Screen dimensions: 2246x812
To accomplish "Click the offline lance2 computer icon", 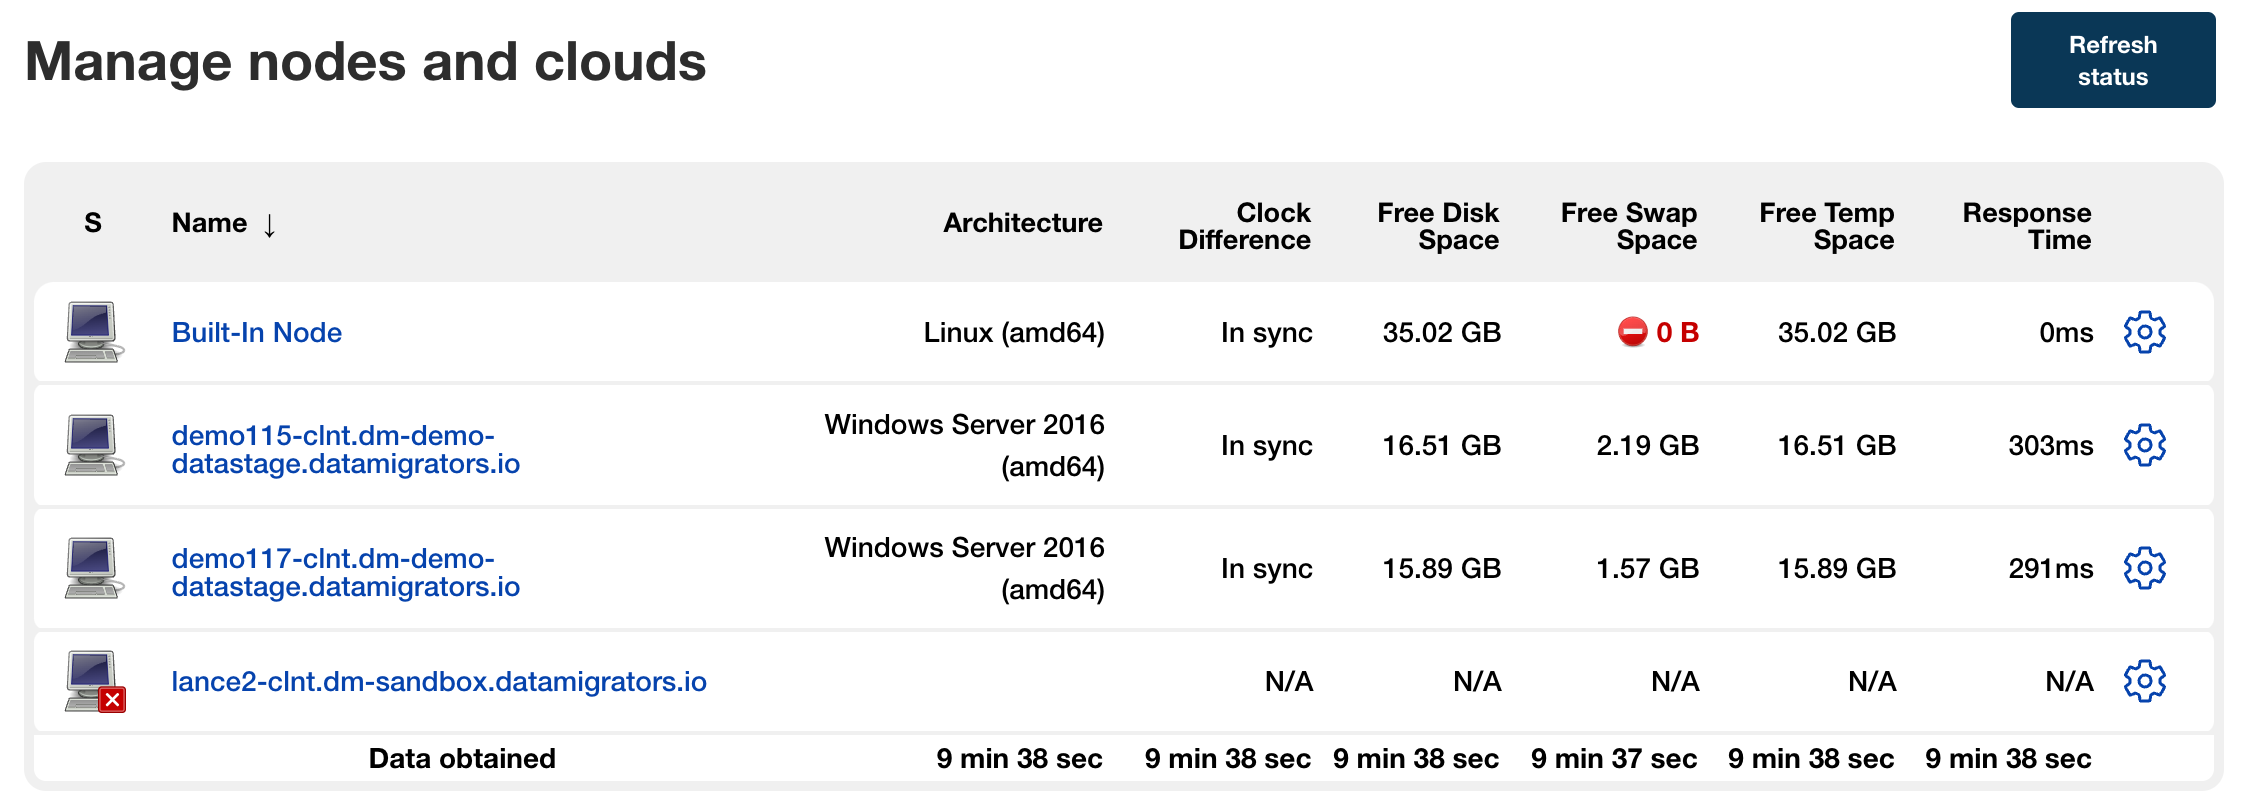I will 93,681.
